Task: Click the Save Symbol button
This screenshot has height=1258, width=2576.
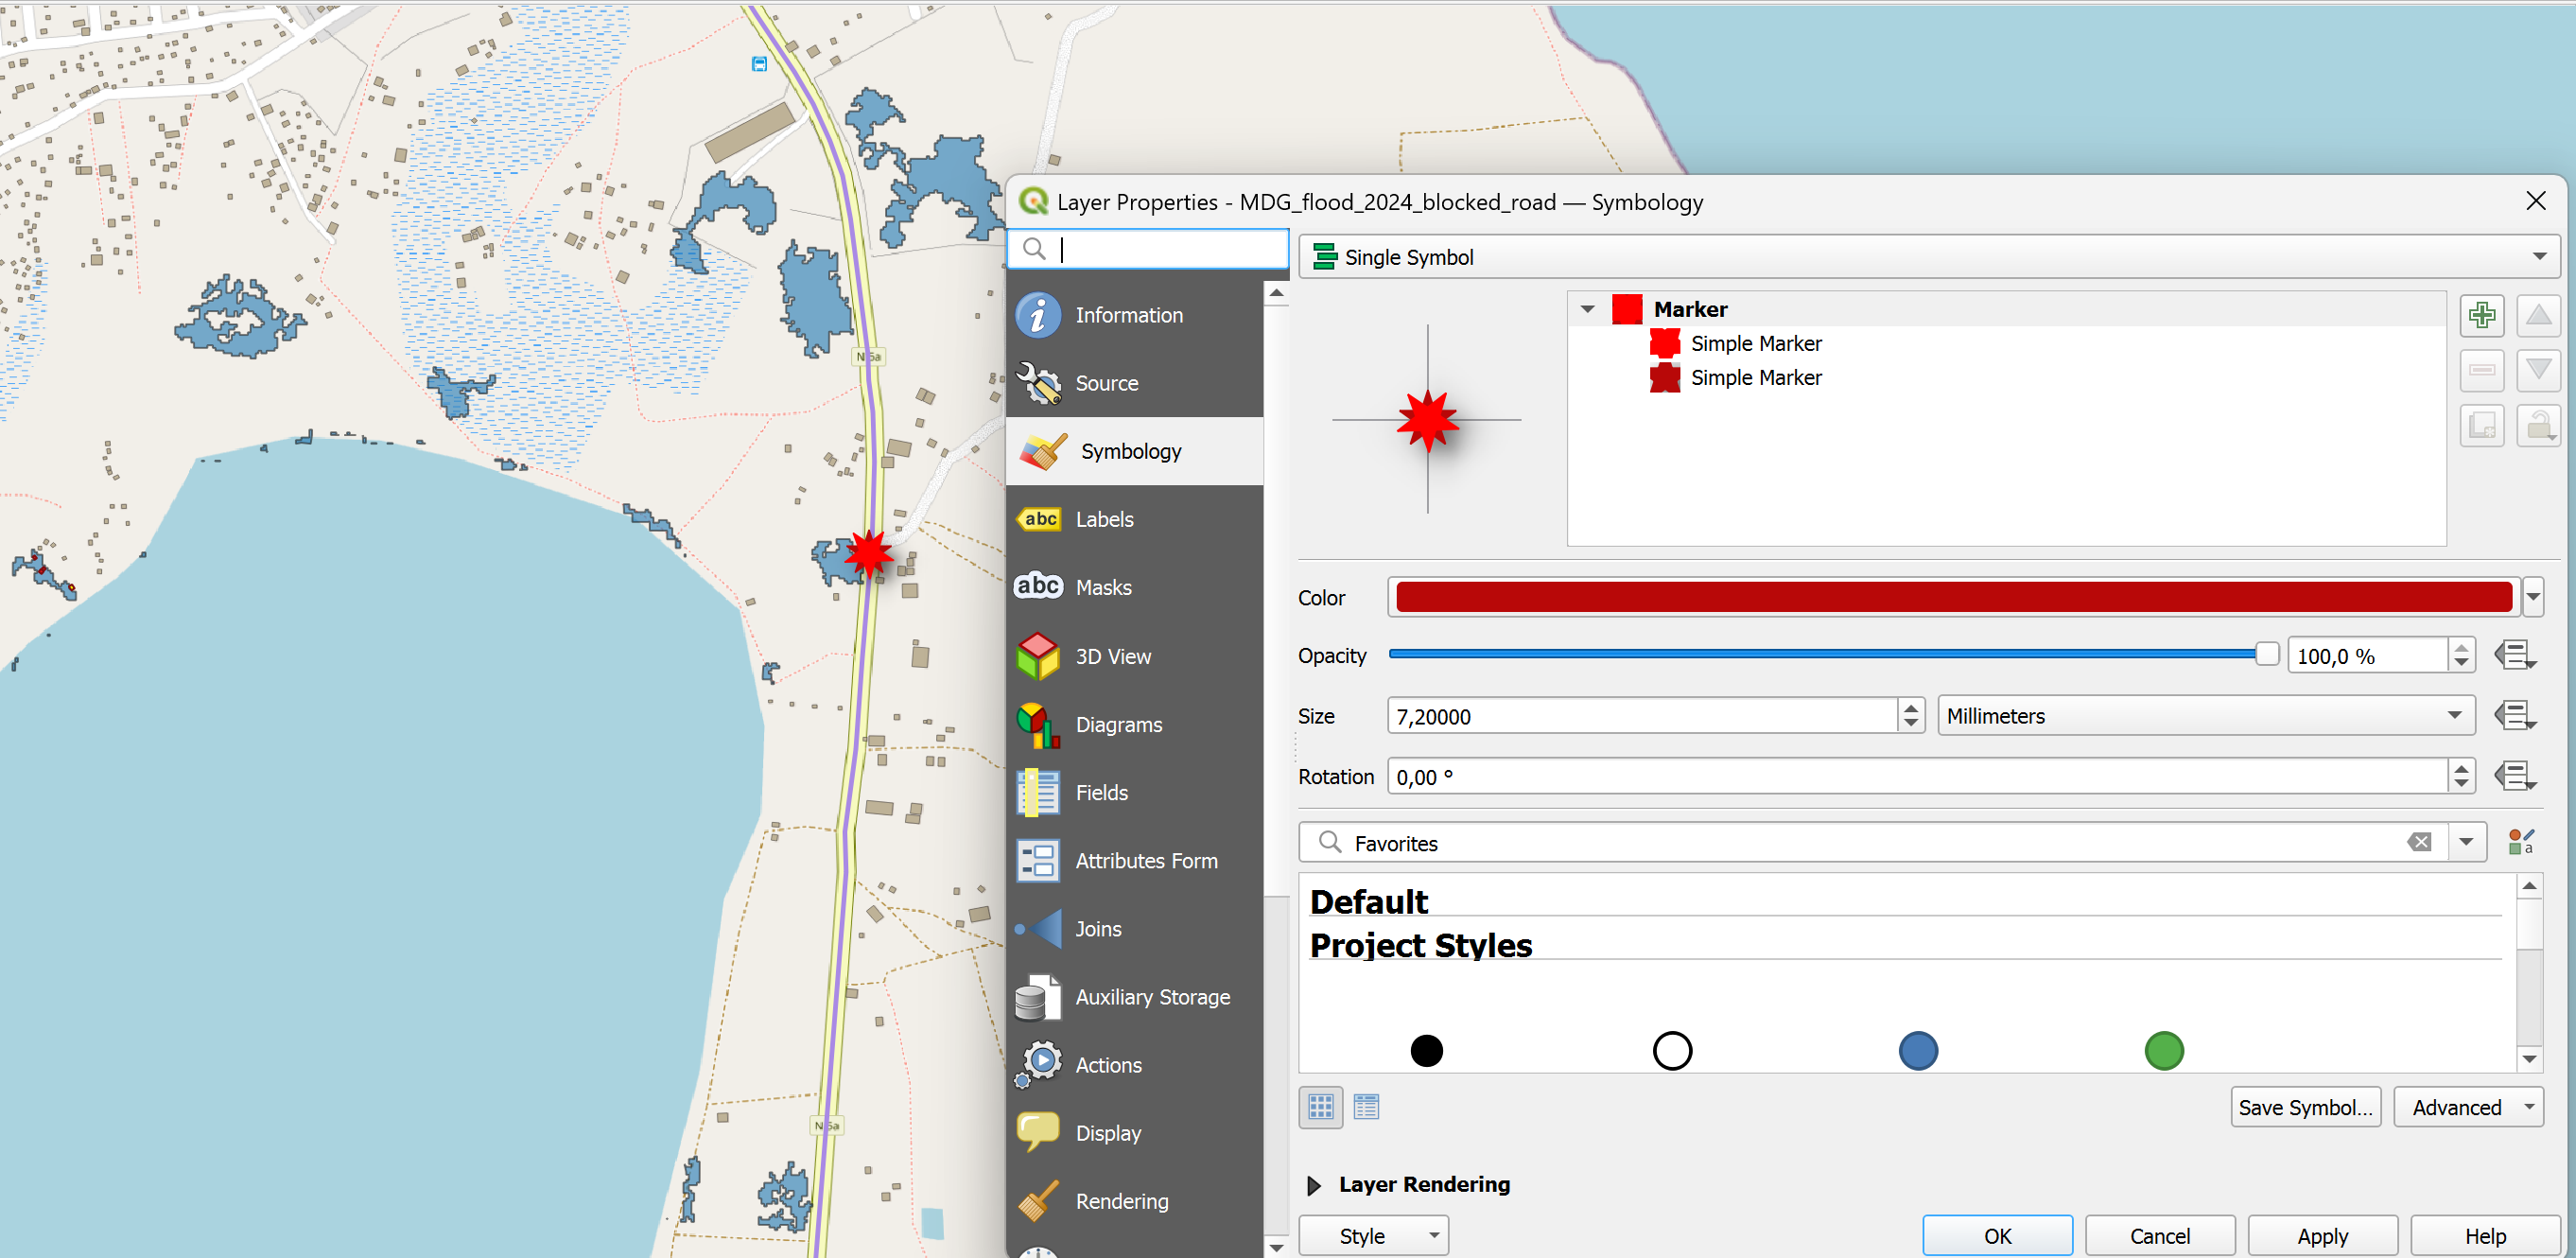Action: (x=2304, y=1107)
